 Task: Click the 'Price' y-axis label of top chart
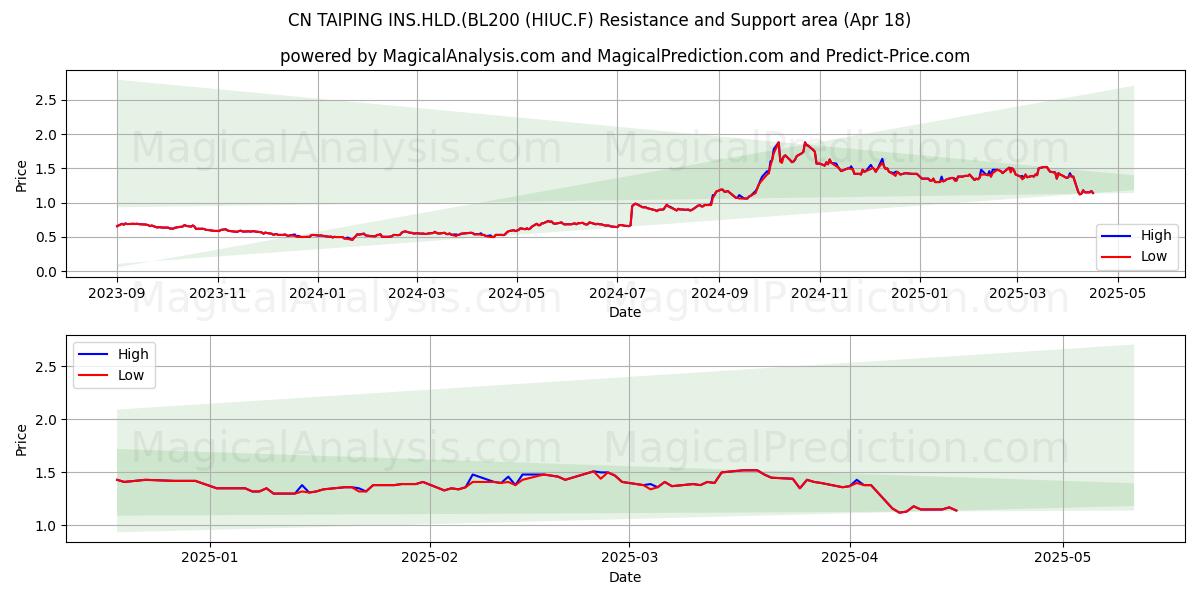(x=22, y=175)
